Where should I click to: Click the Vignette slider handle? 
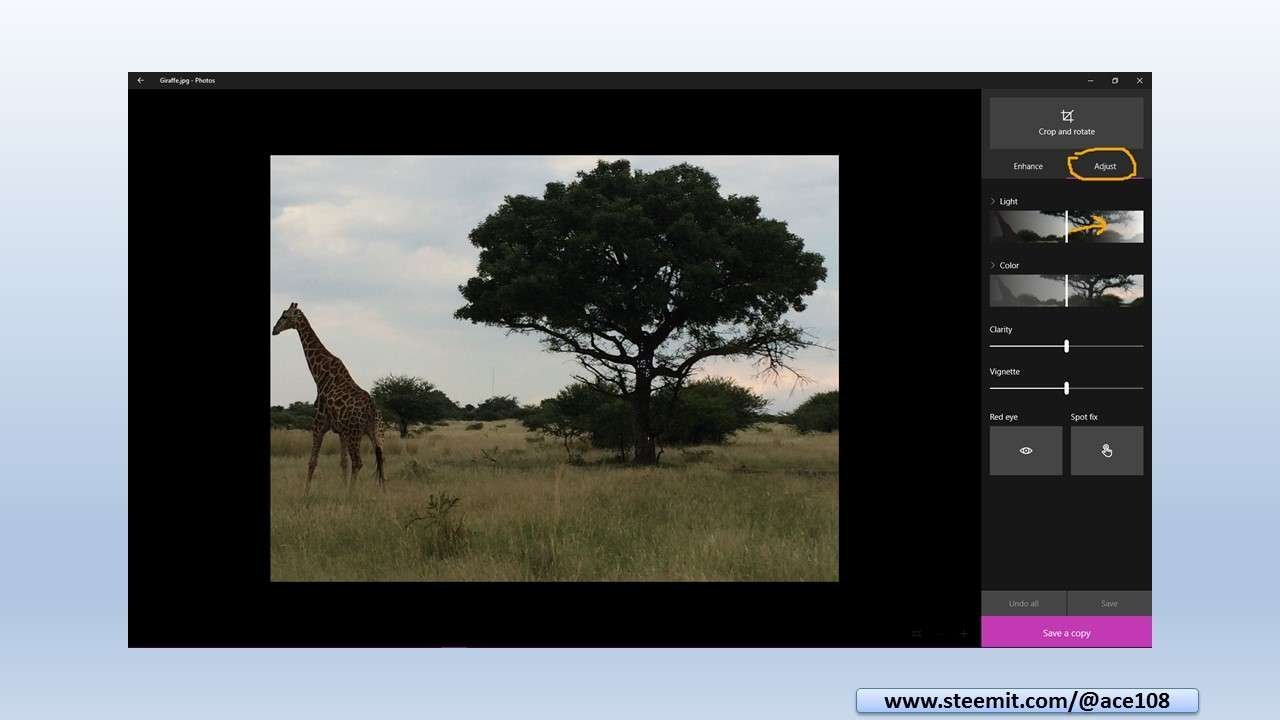click(x=1066, y=388)
